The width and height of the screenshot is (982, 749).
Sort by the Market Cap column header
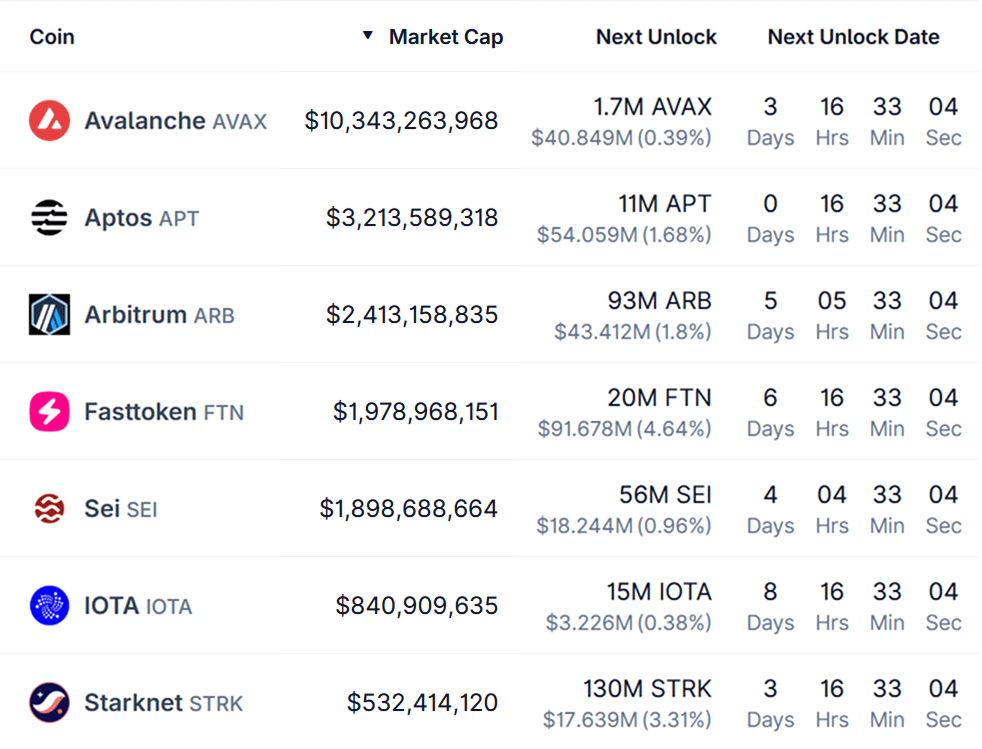coord(446,37)
